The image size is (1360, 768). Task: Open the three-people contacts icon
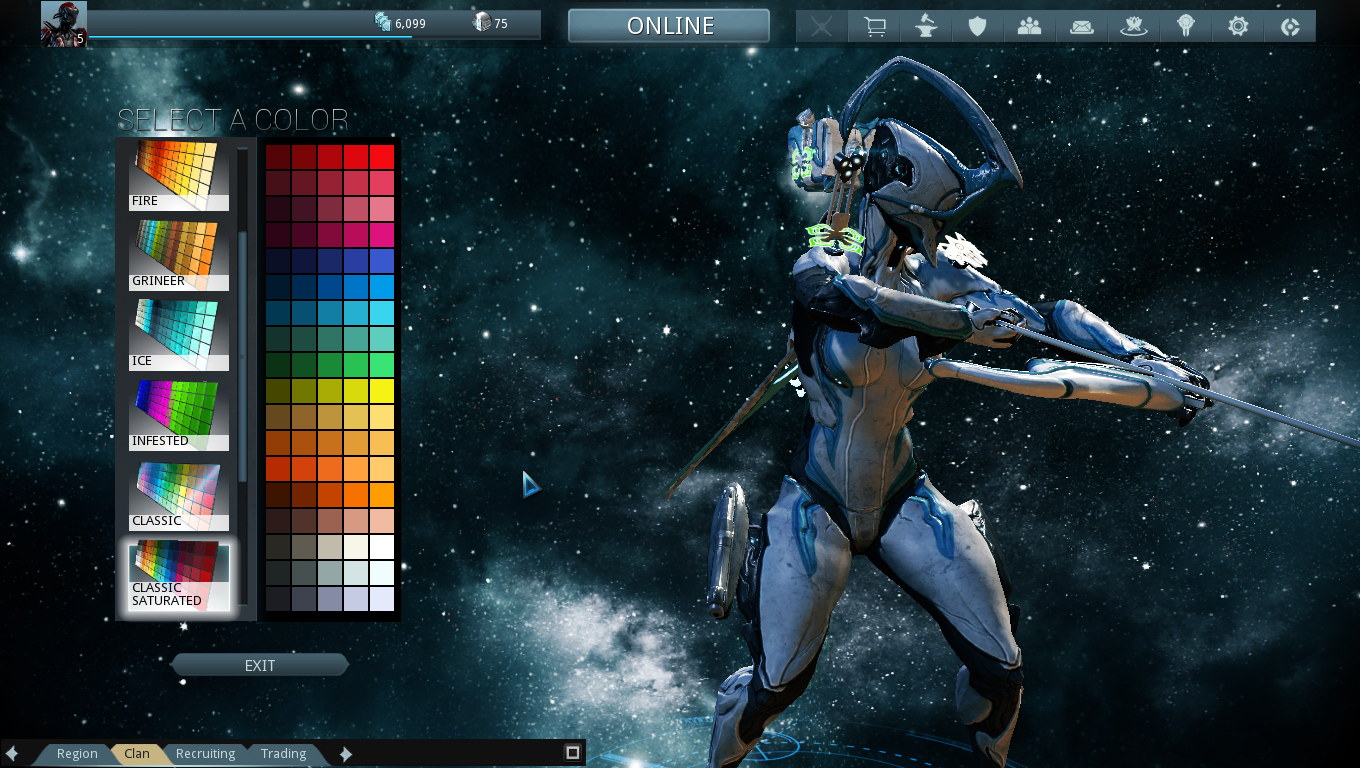coord(1030,26)
